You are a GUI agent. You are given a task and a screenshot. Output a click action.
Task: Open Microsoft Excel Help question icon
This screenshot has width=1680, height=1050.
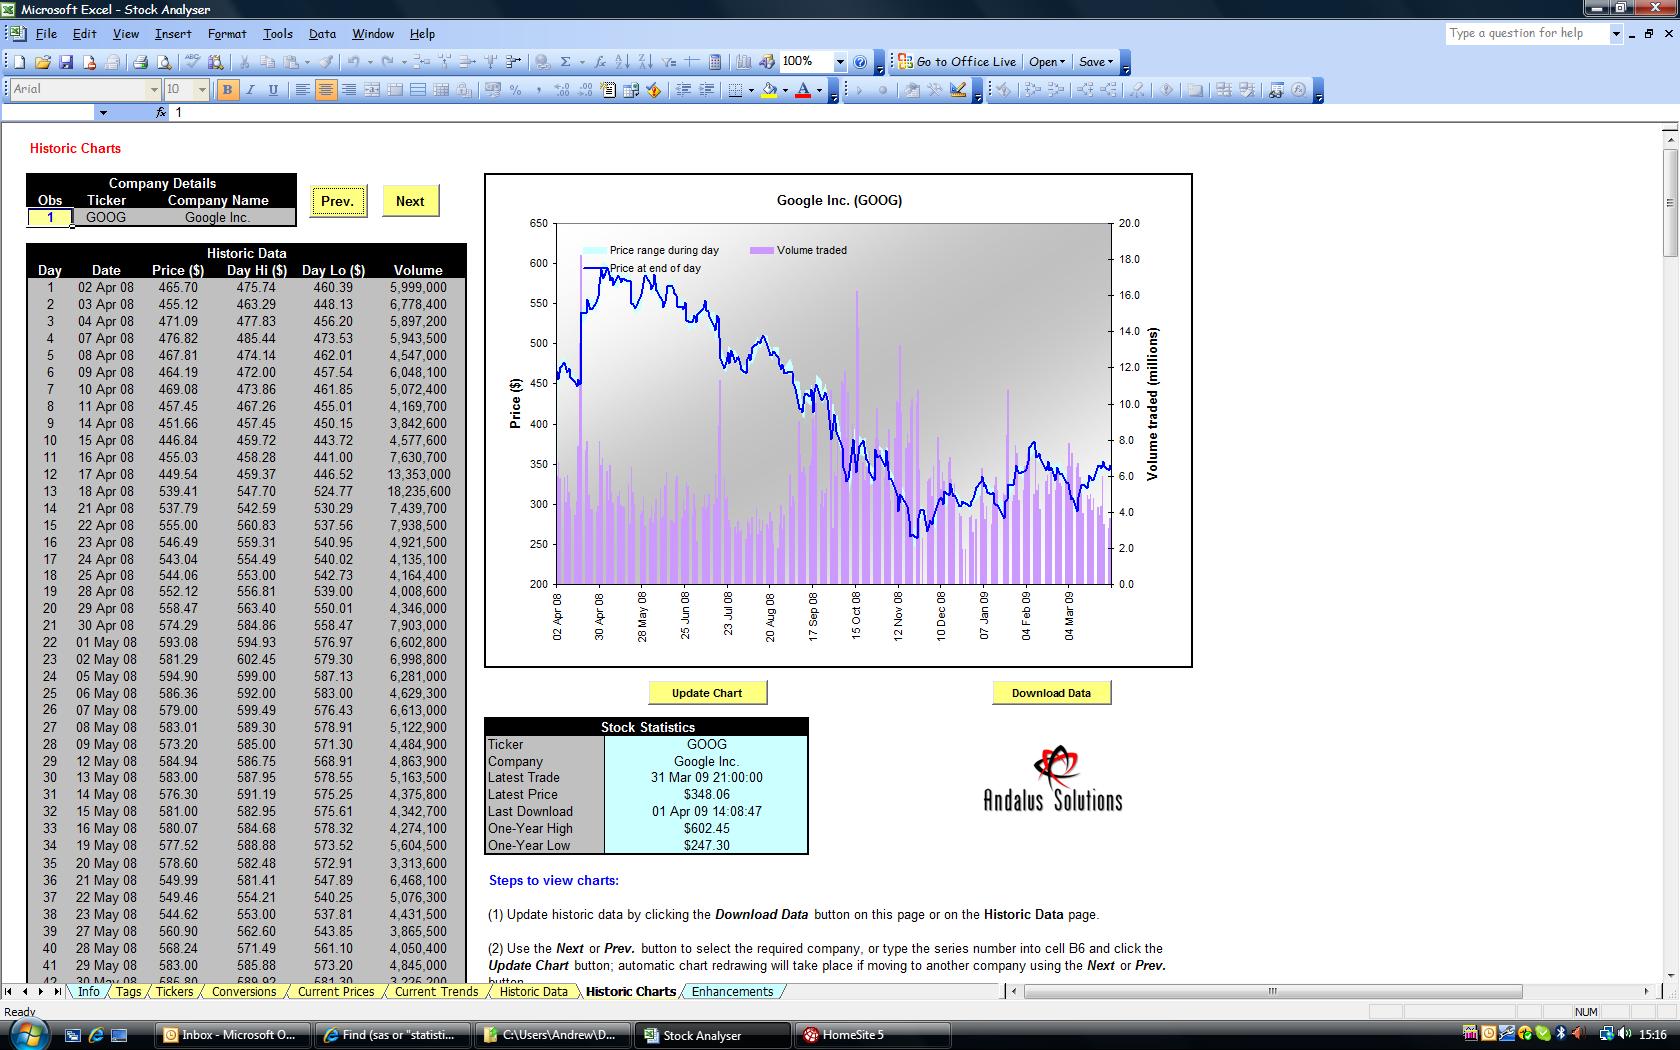click(x=861, y=62)
